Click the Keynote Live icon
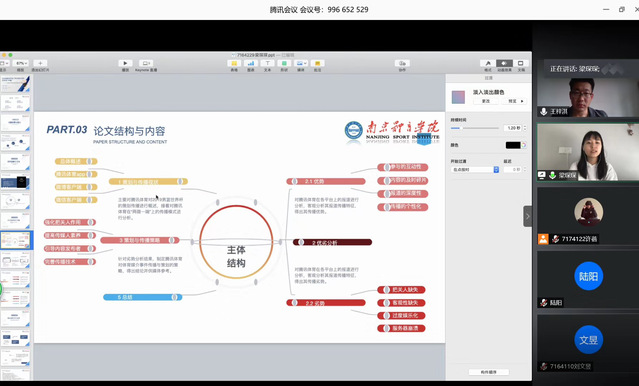 [x=145, y=63]
